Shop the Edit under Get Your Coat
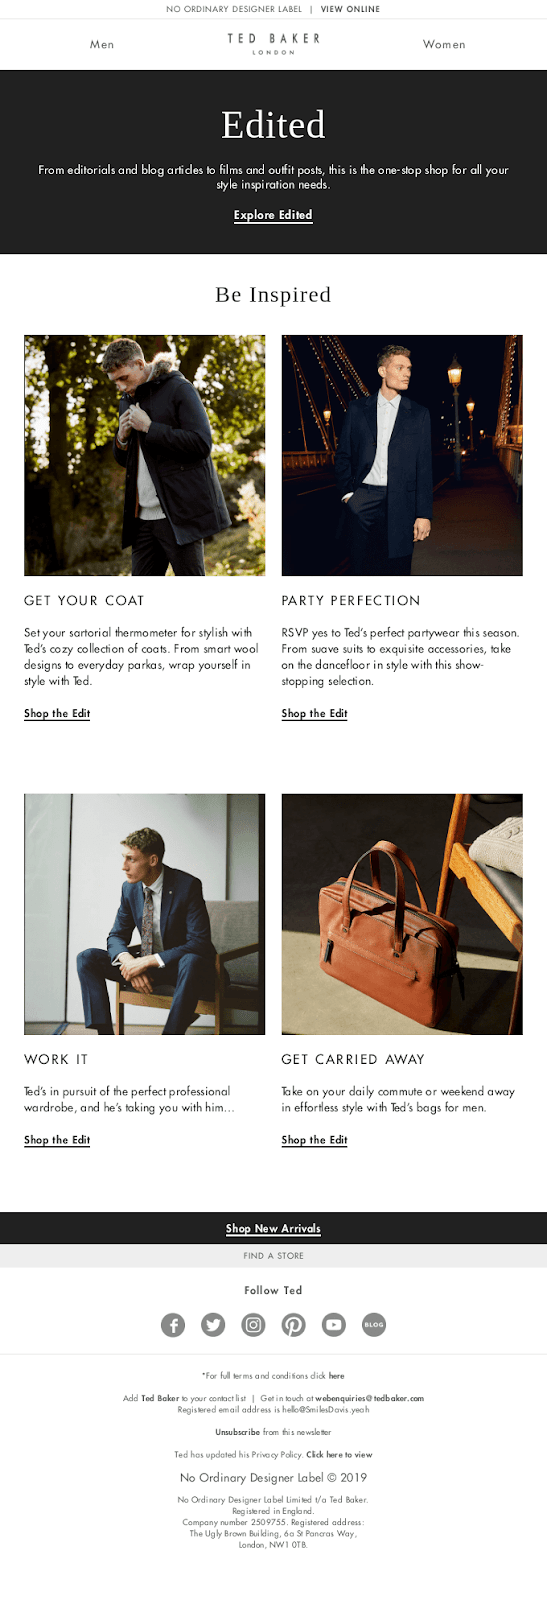 57,713
